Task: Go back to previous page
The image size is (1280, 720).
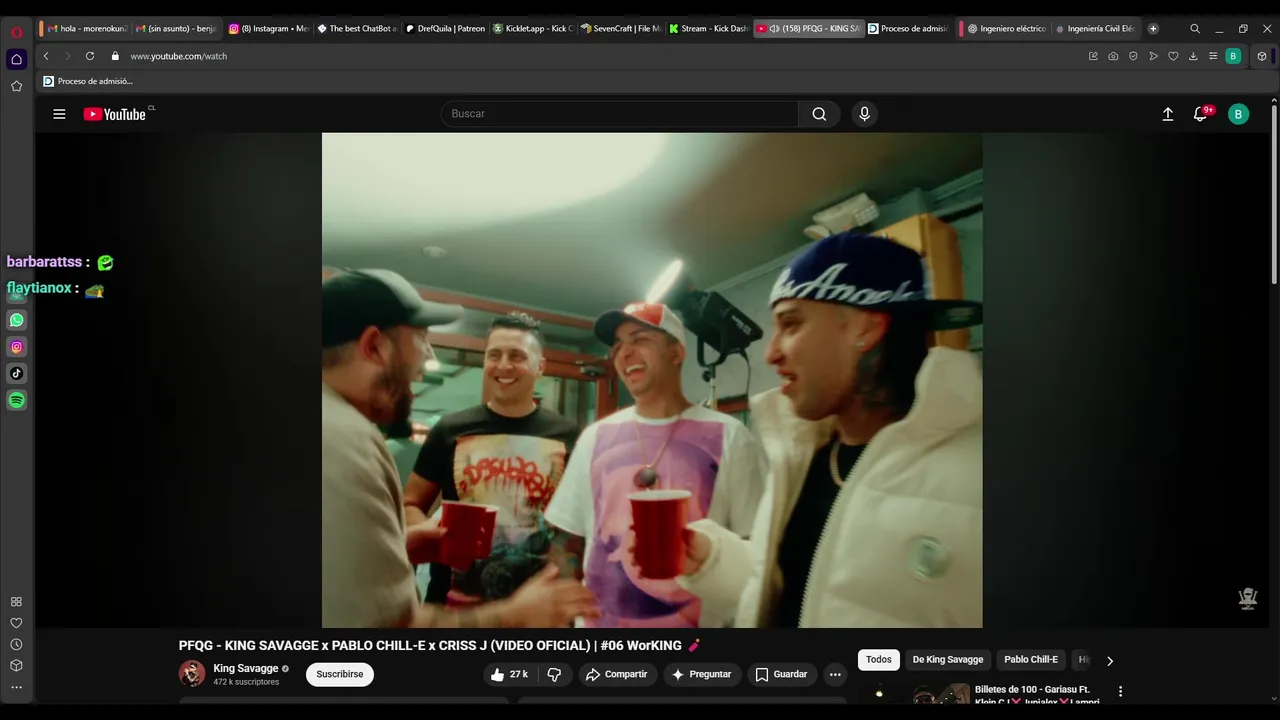Action: (46, 56)
